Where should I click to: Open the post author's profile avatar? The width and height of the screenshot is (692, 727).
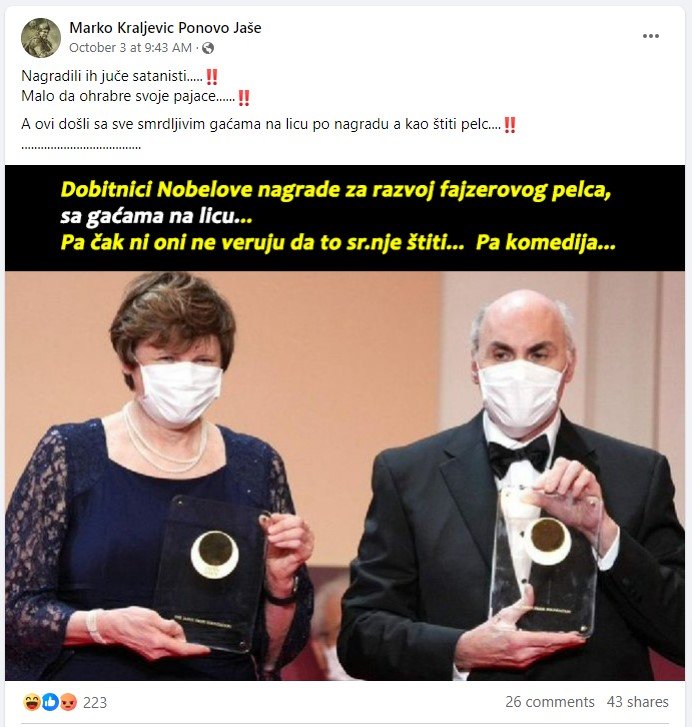[41, 38]
